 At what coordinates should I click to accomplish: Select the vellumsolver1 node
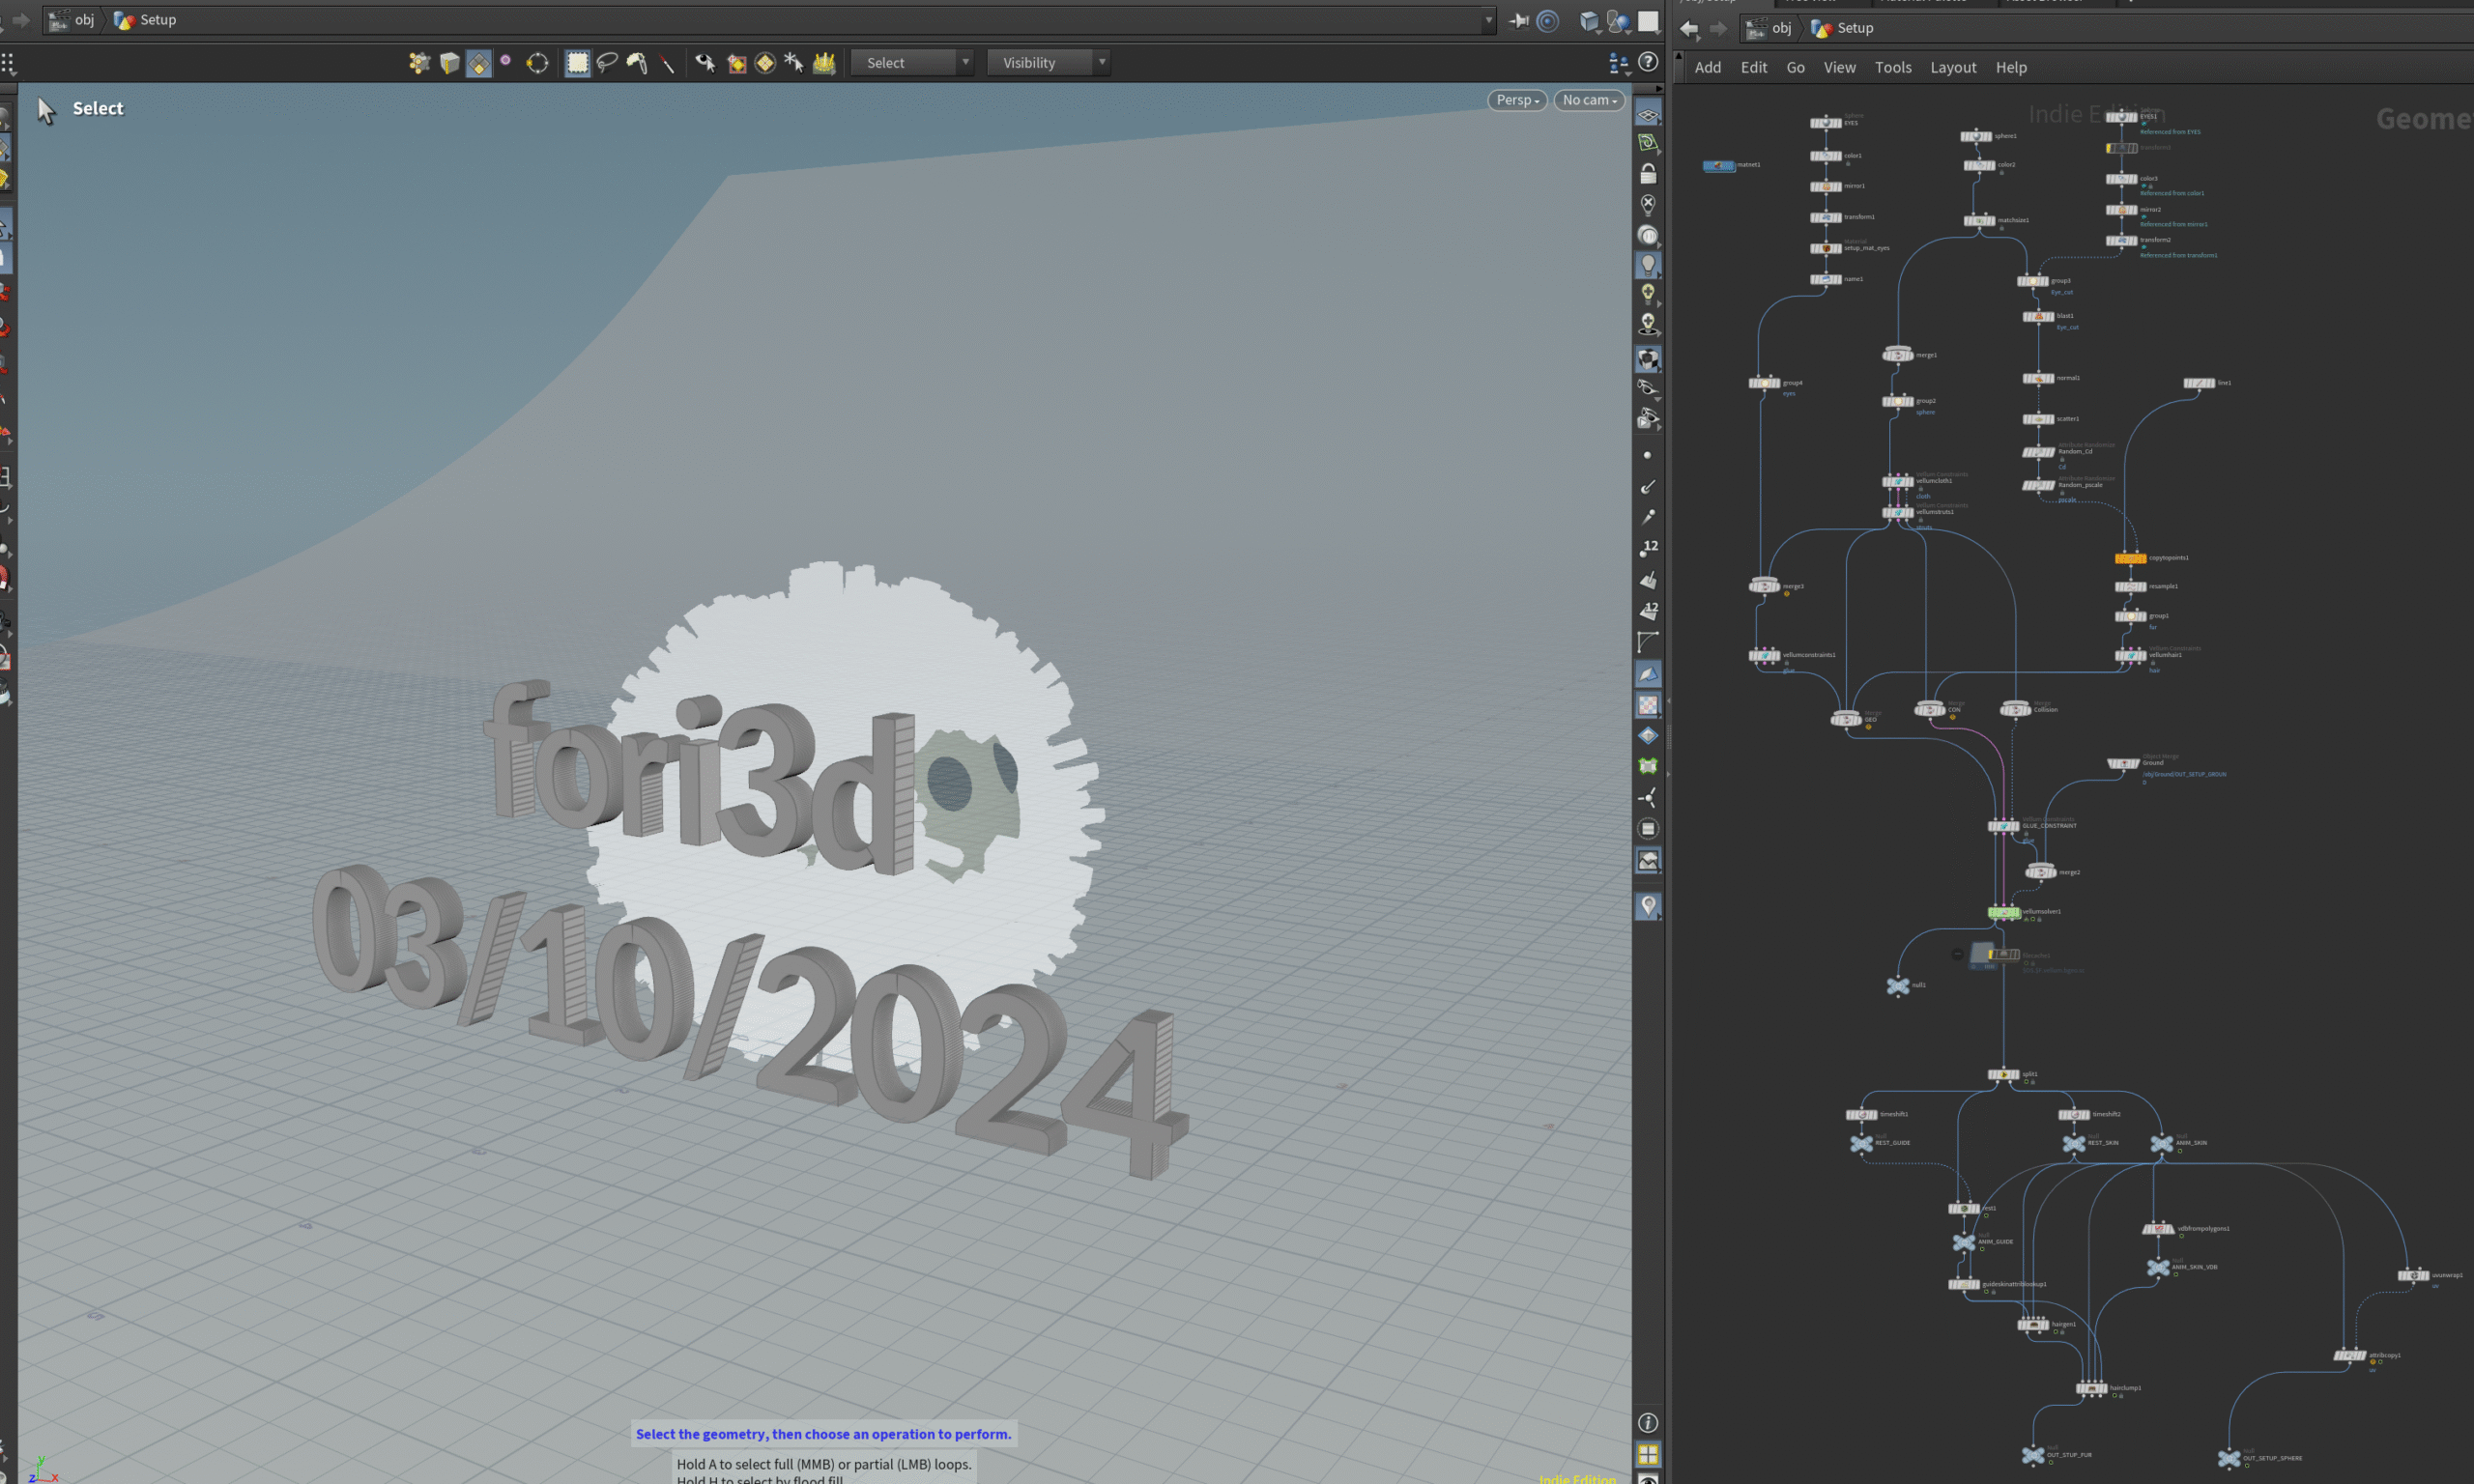tap(2003, 912)
